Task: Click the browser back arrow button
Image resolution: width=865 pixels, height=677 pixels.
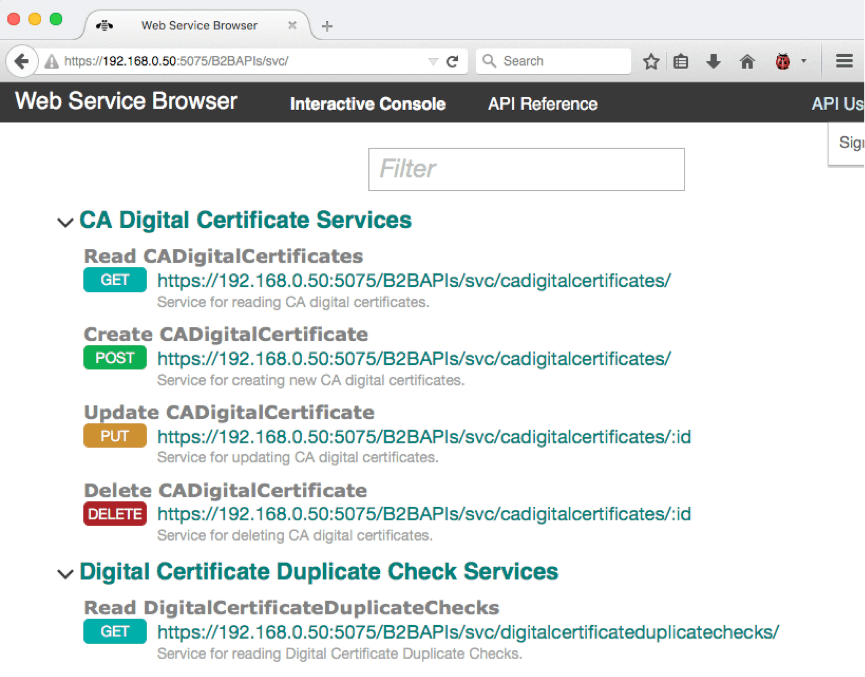Action: (22, 61)
